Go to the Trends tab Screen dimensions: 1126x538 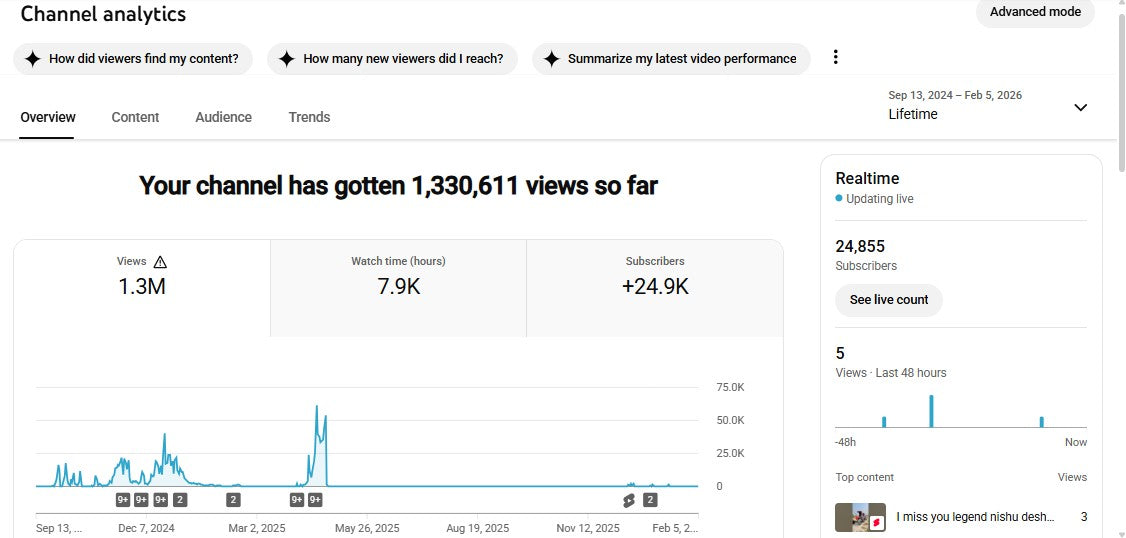[x=309, y=117]
